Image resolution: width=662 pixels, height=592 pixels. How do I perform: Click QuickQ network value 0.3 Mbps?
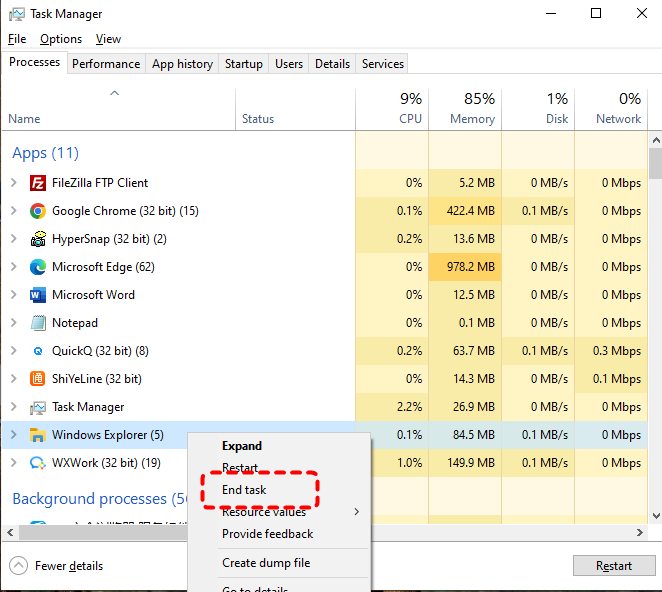pos(616,351)
